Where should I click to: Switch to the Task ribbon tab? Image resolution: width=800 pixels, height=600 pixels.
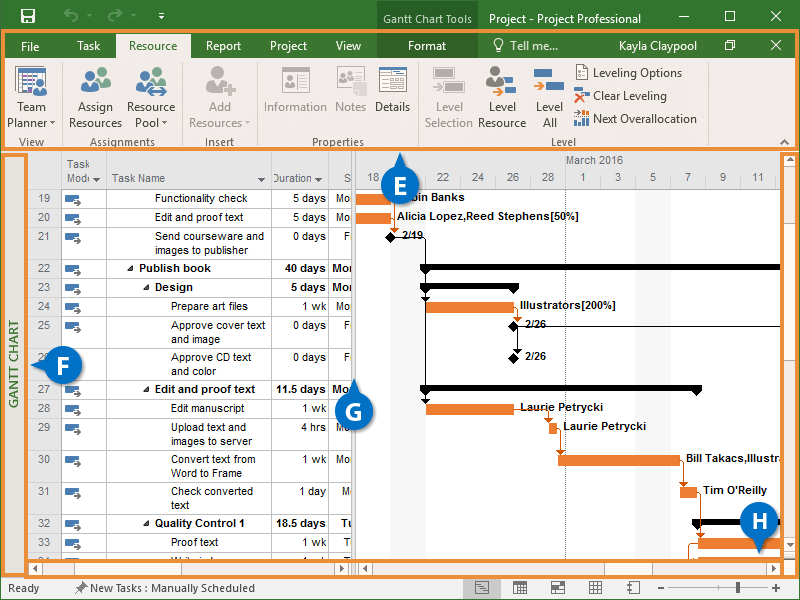click(89, 46)
